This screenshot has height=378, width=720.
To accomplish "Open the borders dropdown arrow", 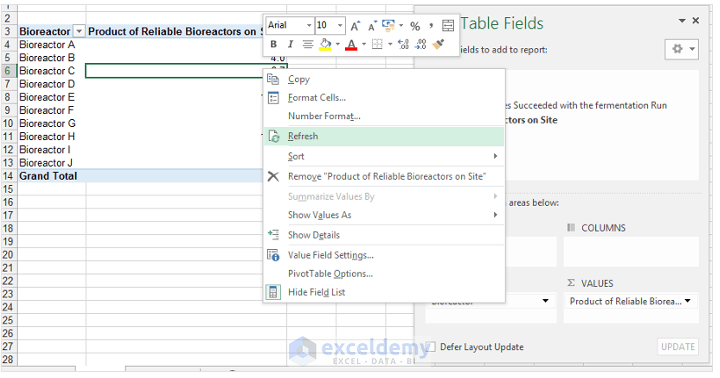I will coord(390,45).
